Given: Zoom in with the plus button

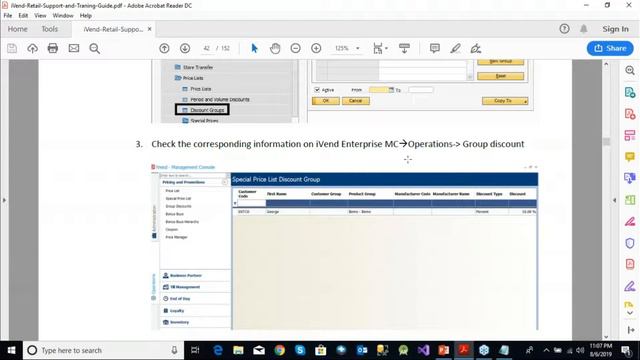Looking at the screenshot, I should click(316, 48).
